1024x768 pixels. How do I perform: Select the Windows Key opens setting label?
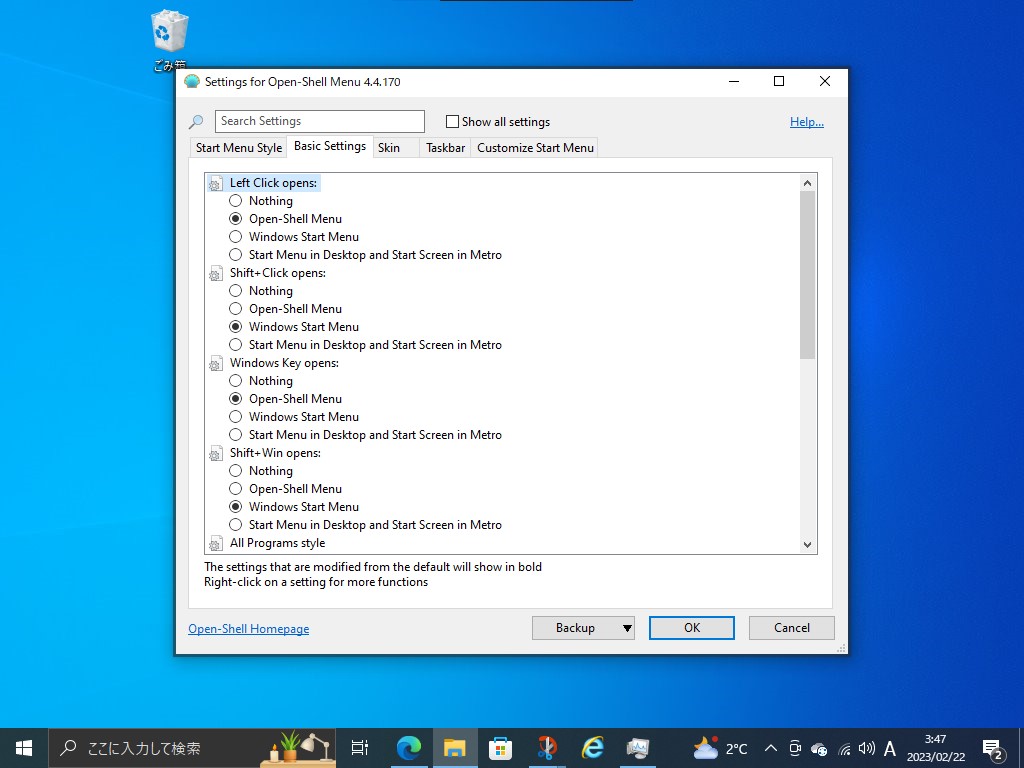tap(284, 364)
